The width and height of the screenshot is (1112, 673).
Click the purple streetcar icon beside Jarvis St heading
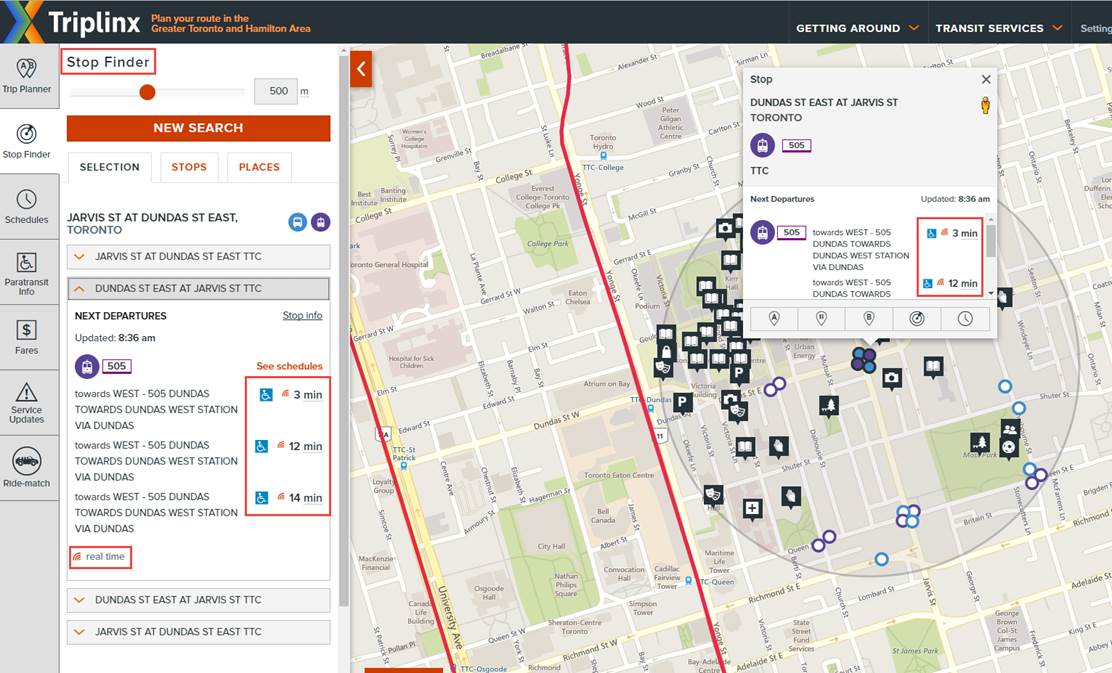tap(321, 222)
